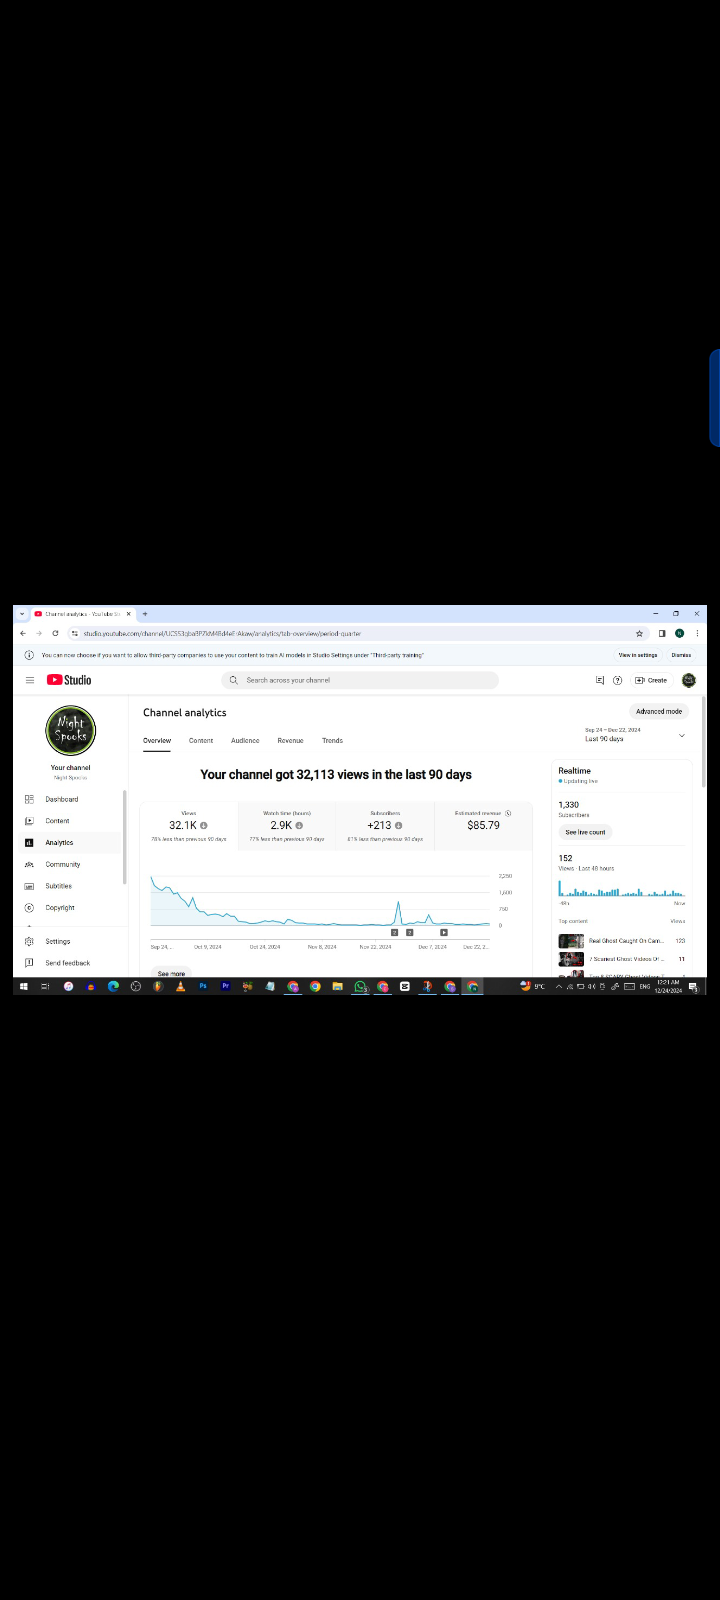Open the 7 Scariest Ghost Videos thumbnail

(x=571, y=959)
